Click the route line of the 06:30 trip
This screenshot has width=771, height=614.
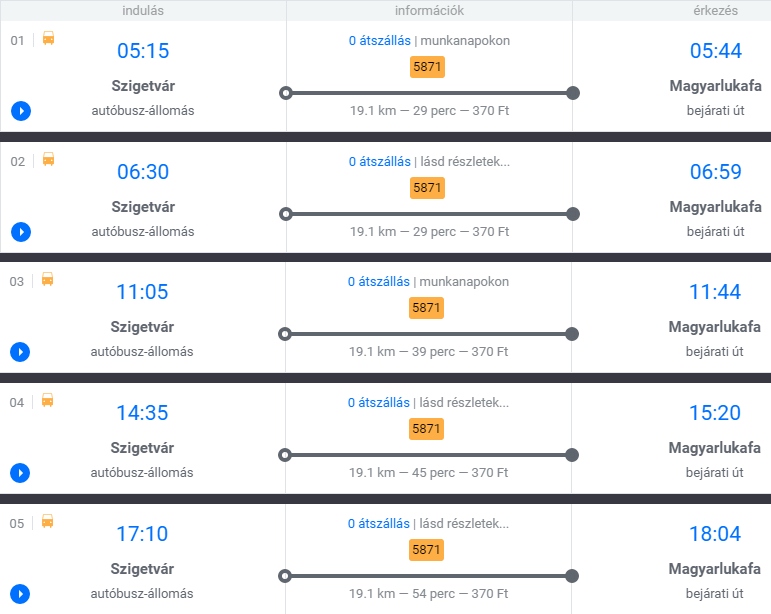(429, 214)
